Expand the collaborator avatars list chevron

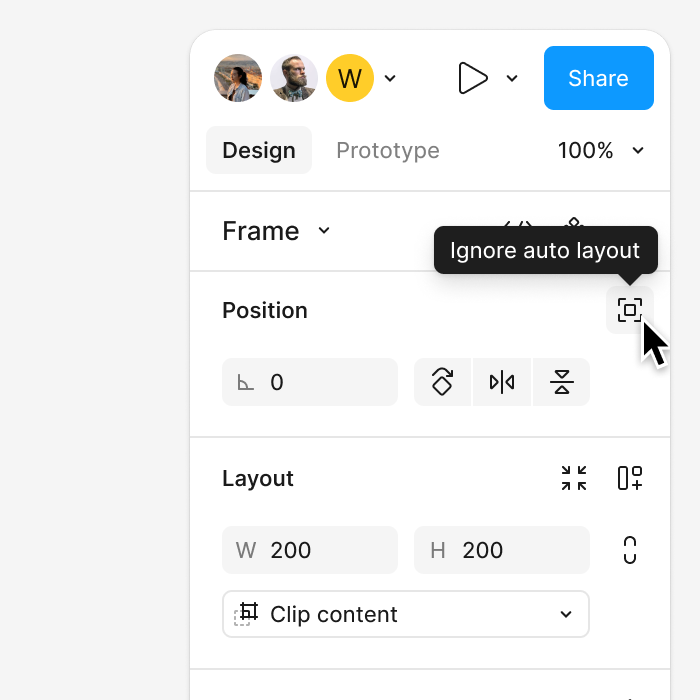pos(390,79)
